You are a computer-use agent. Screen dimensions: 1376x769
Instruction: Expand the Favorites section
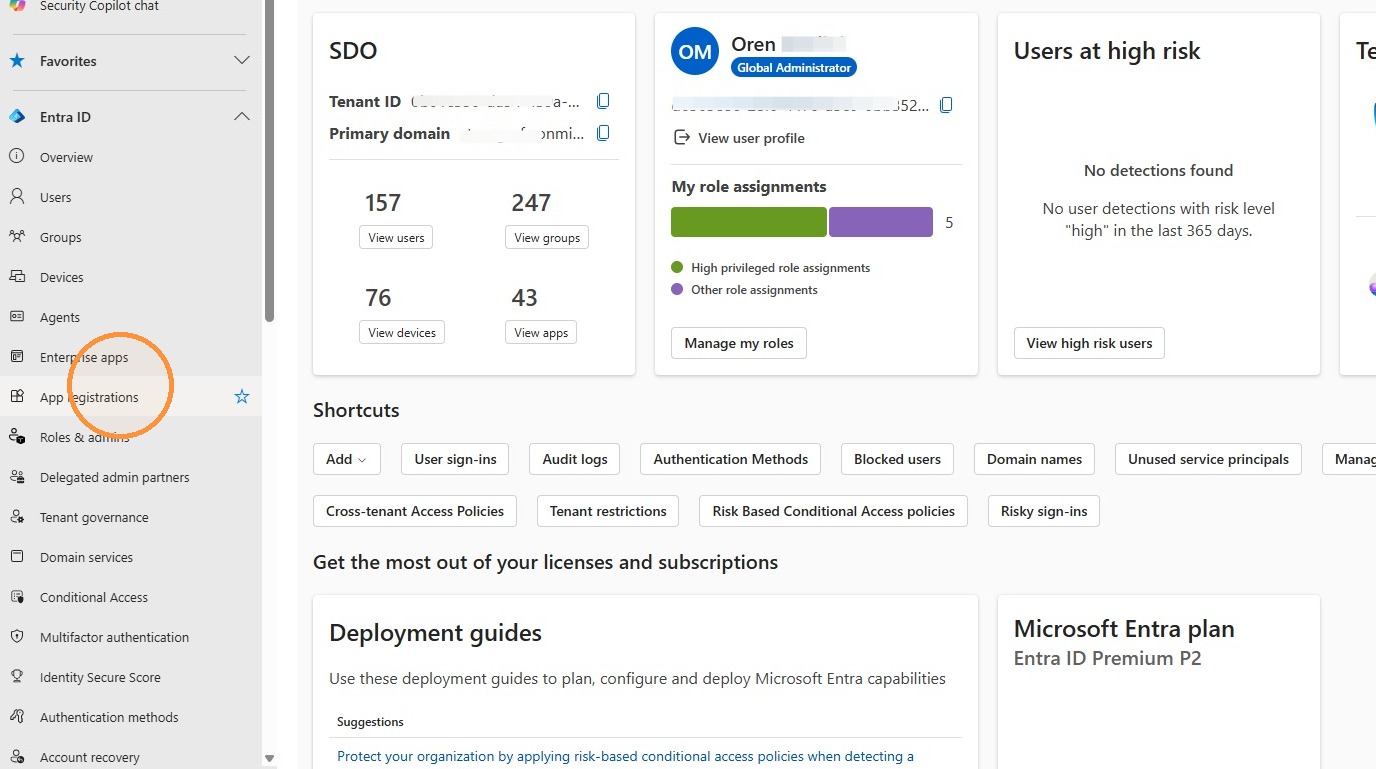click(242, 61)
